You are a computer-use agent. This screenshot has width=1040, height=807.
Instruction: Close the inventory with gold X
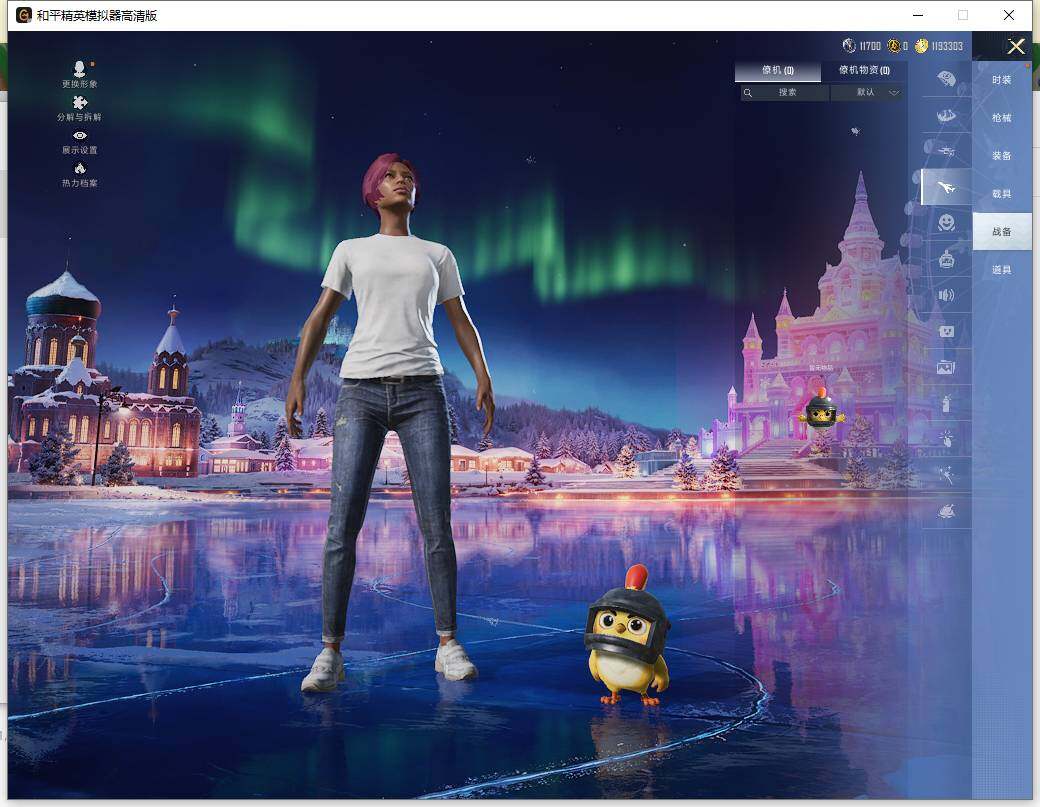pos(1016,46)
